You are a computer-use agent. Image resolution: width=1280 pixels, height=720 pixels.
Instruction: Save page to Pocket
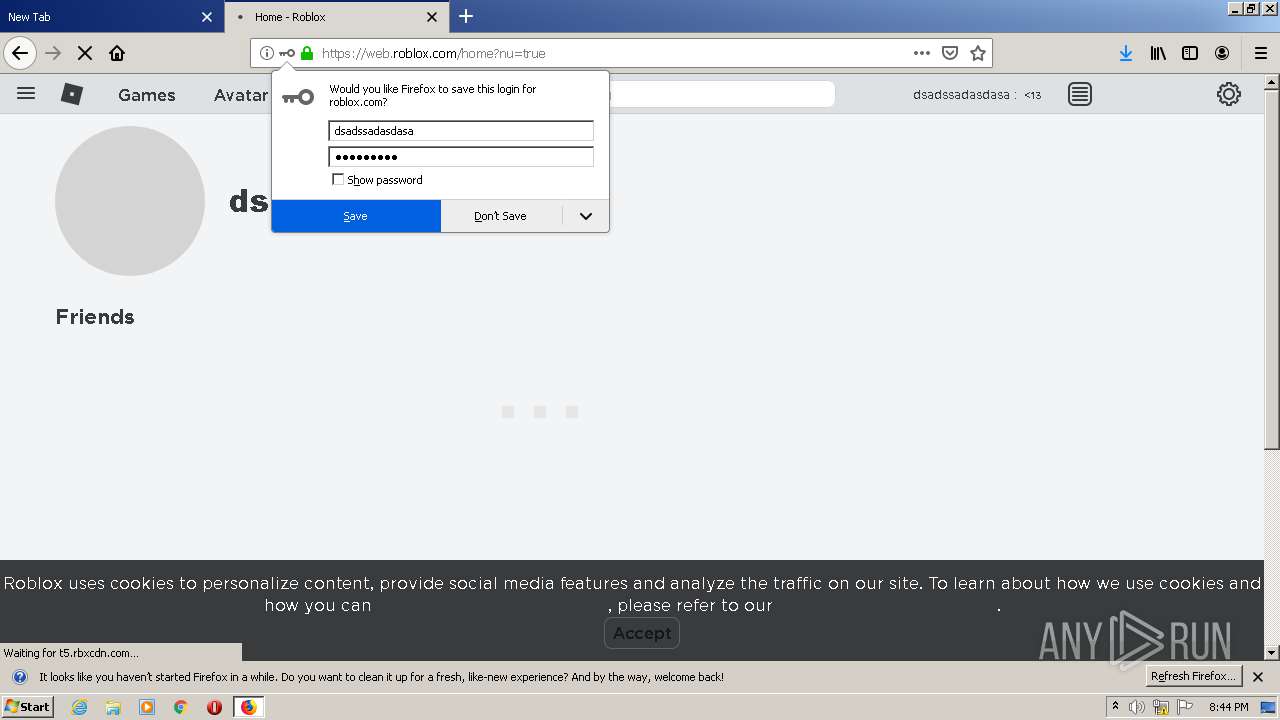click(950, 53)
